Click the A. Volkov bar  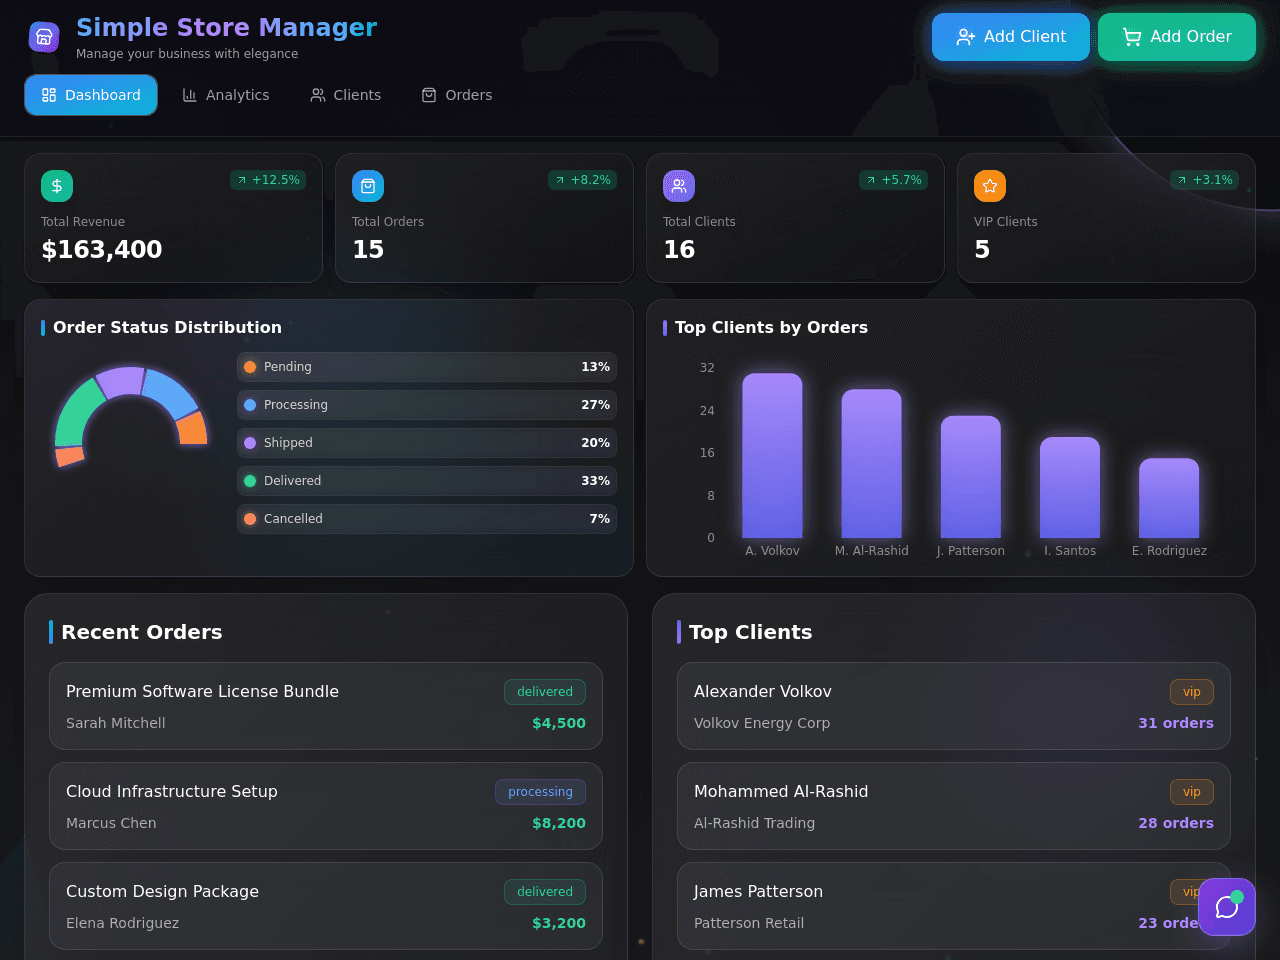pyautogui.click(x=772, y=456)
